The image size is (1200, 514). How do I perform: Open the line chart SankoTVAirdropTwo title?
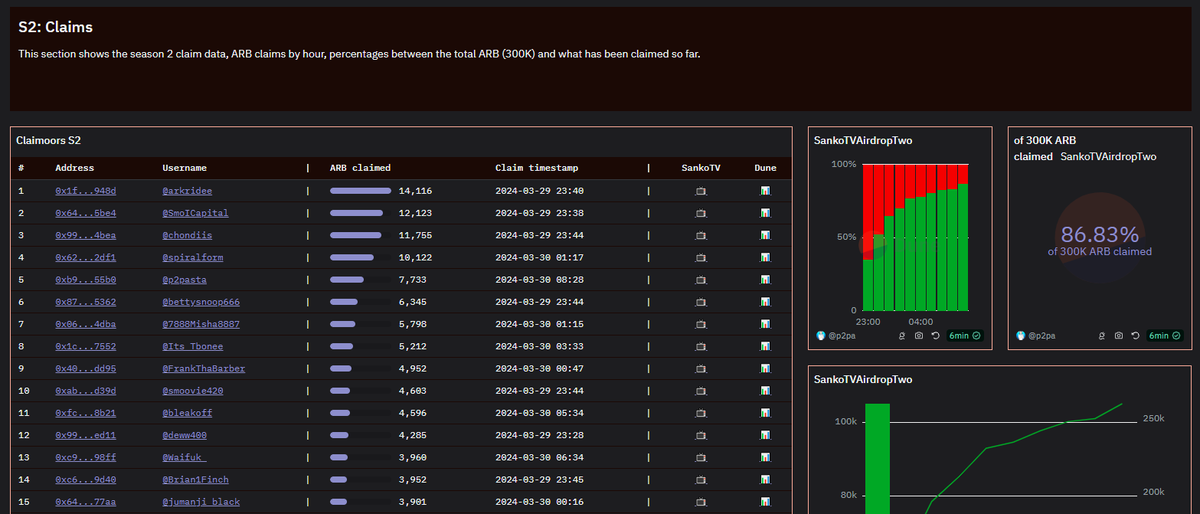[863, 380]
